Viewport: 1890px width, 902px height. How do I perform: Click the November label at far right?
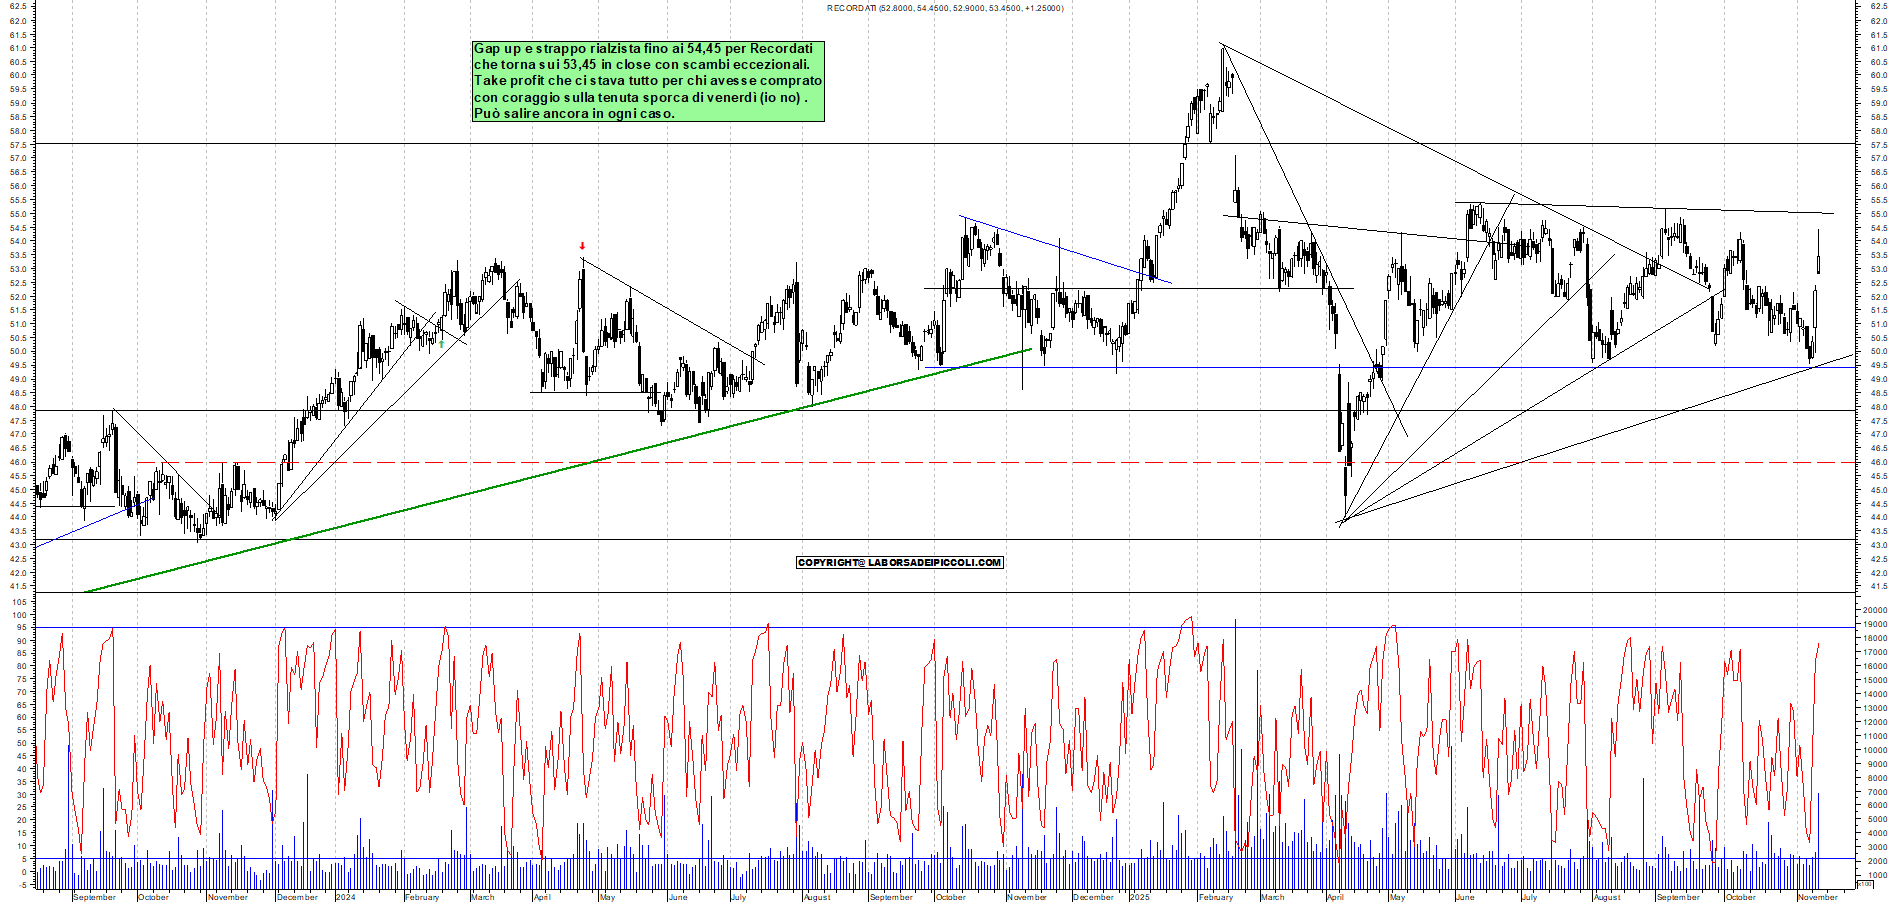tap(1817, 897)
